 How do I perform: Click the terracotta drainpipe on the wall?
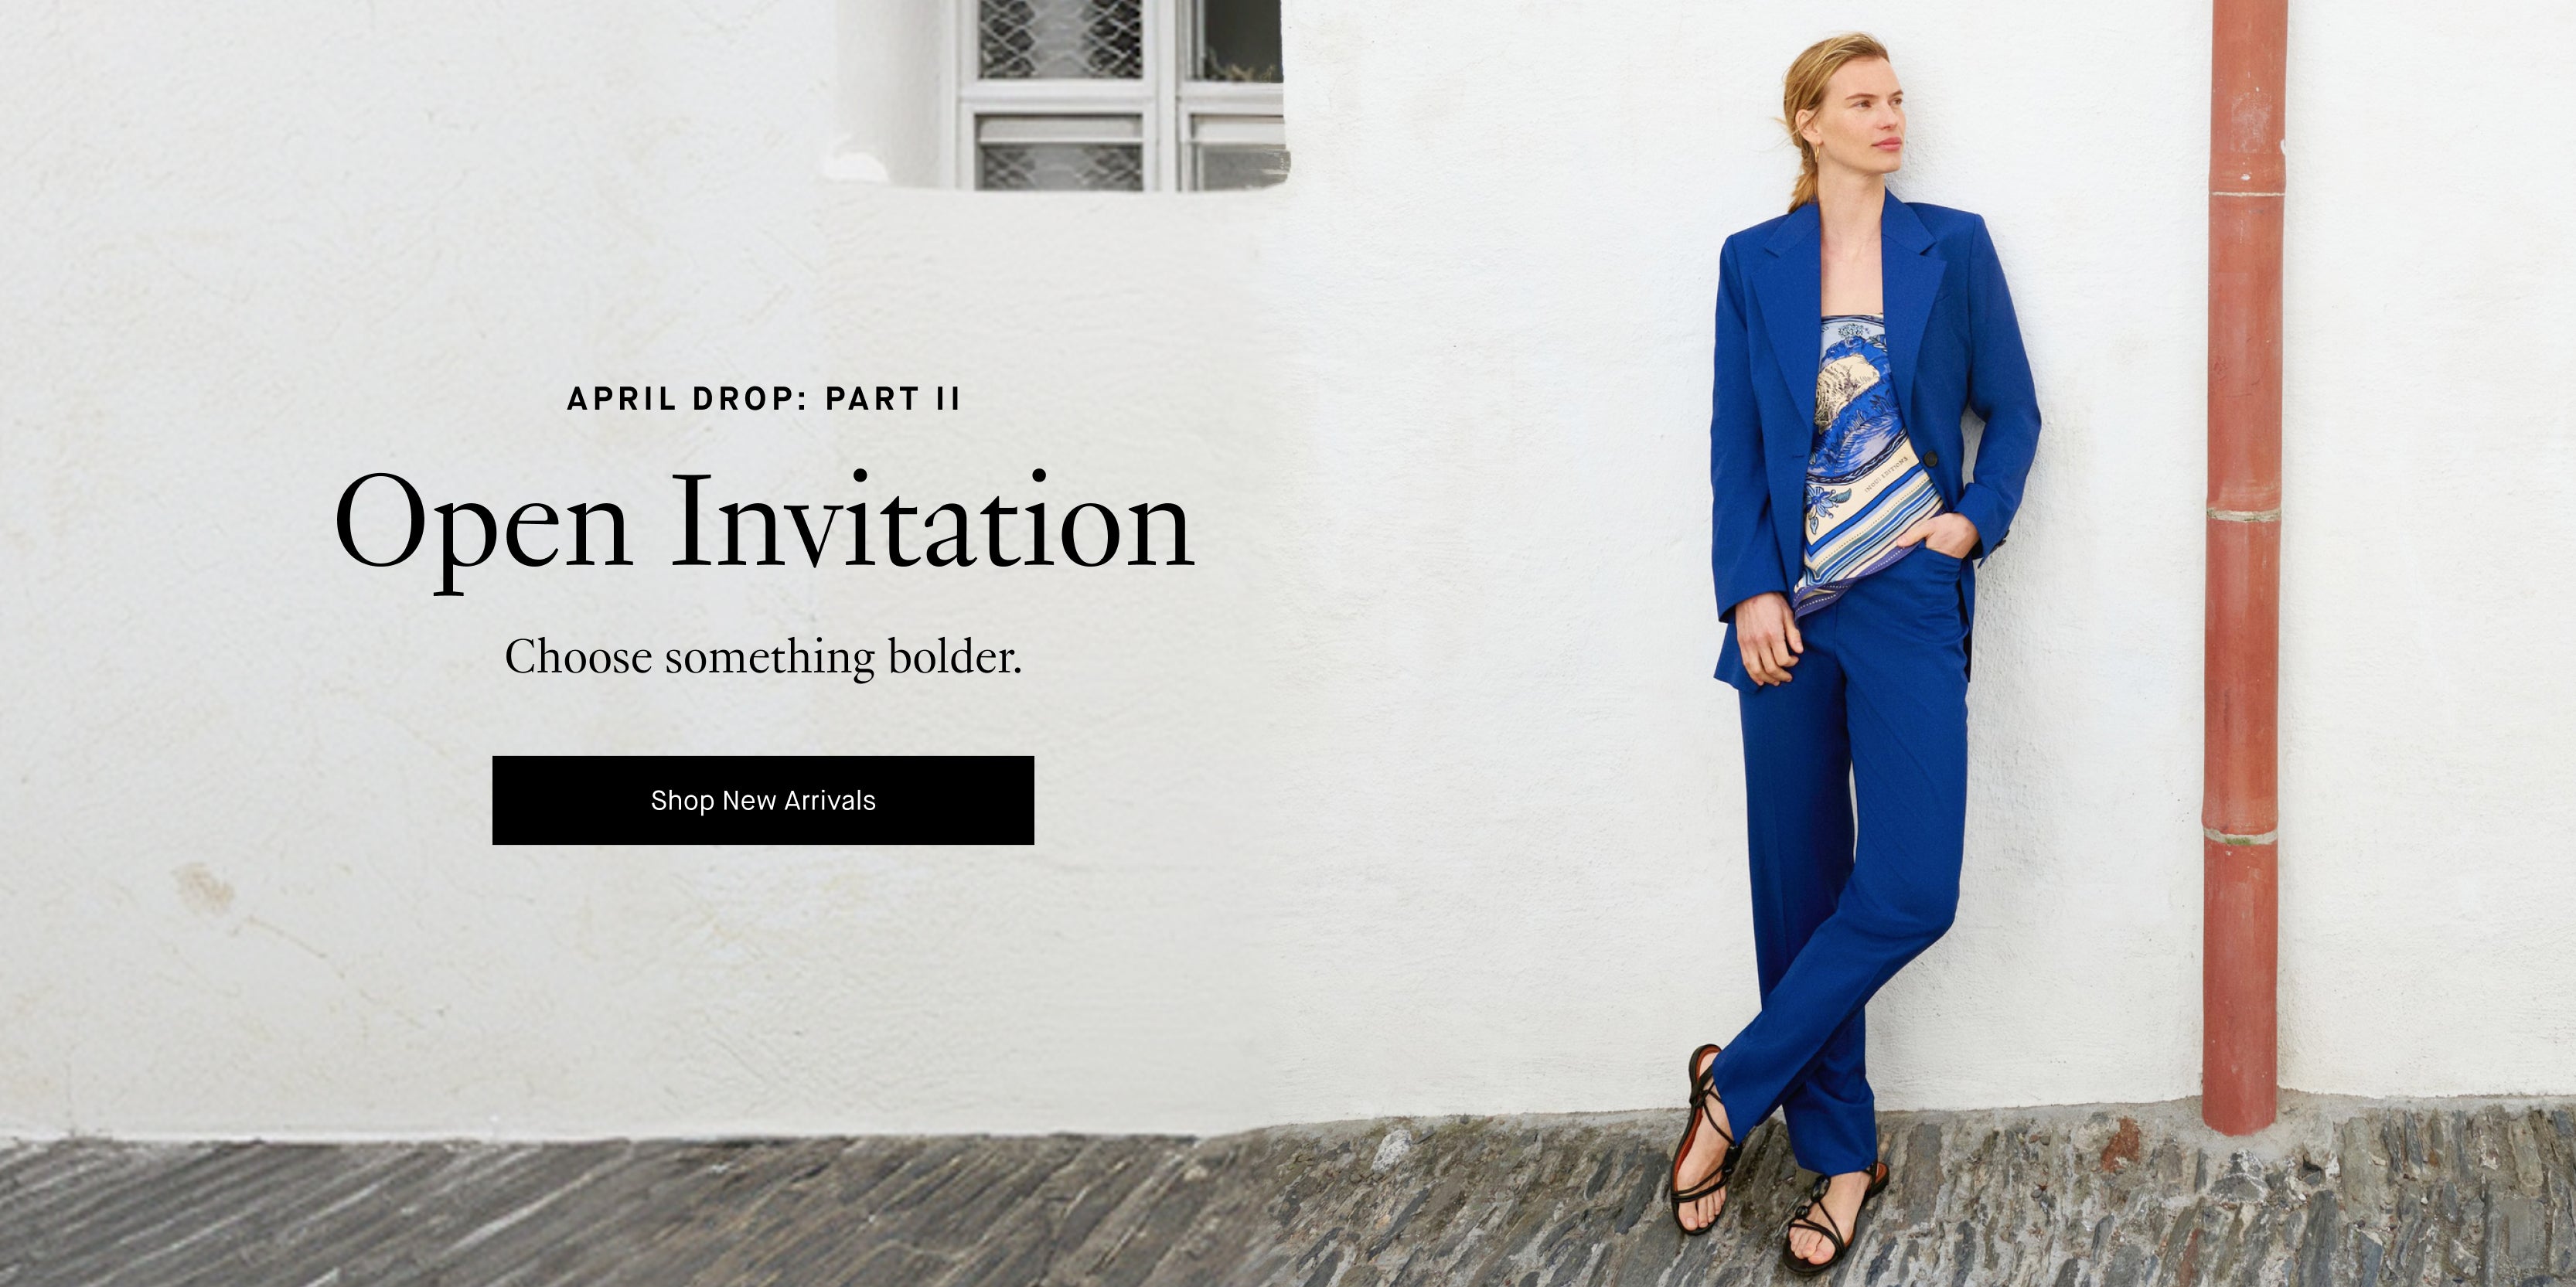click(2244, 560)
